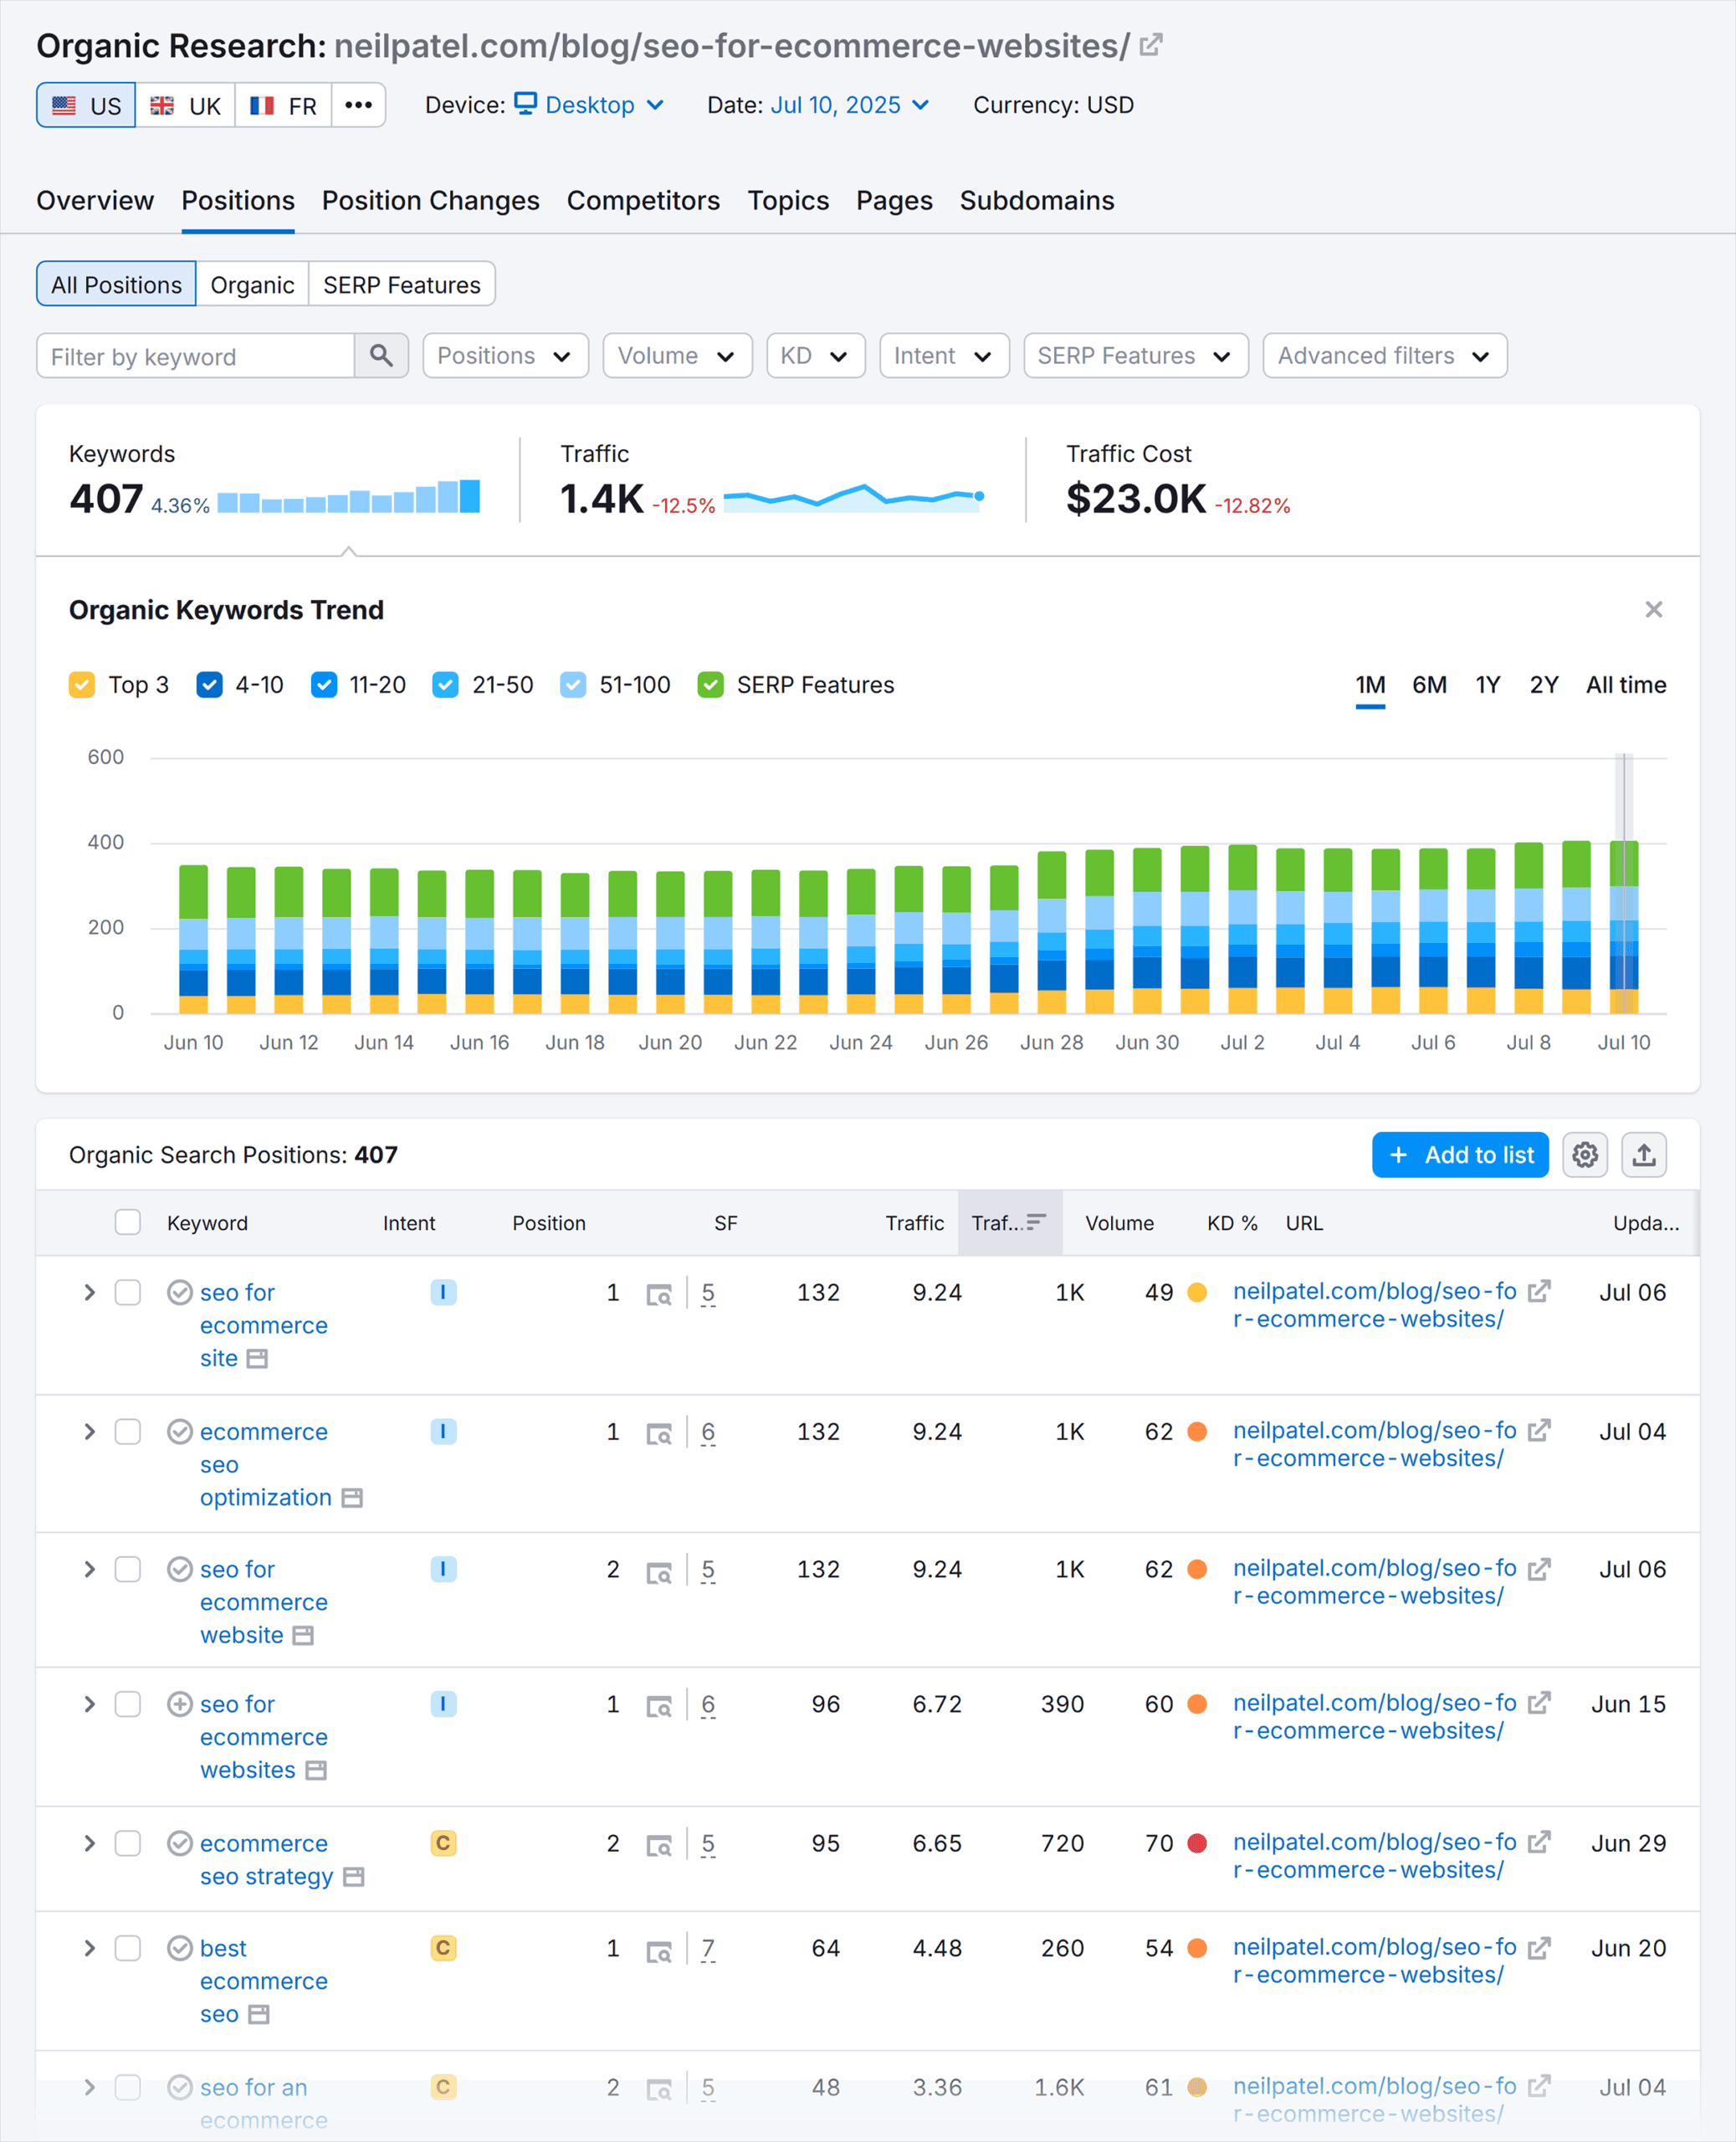Open the Device Desktop dropdown
The image size is (1736, 2142).
coord(589,105)
